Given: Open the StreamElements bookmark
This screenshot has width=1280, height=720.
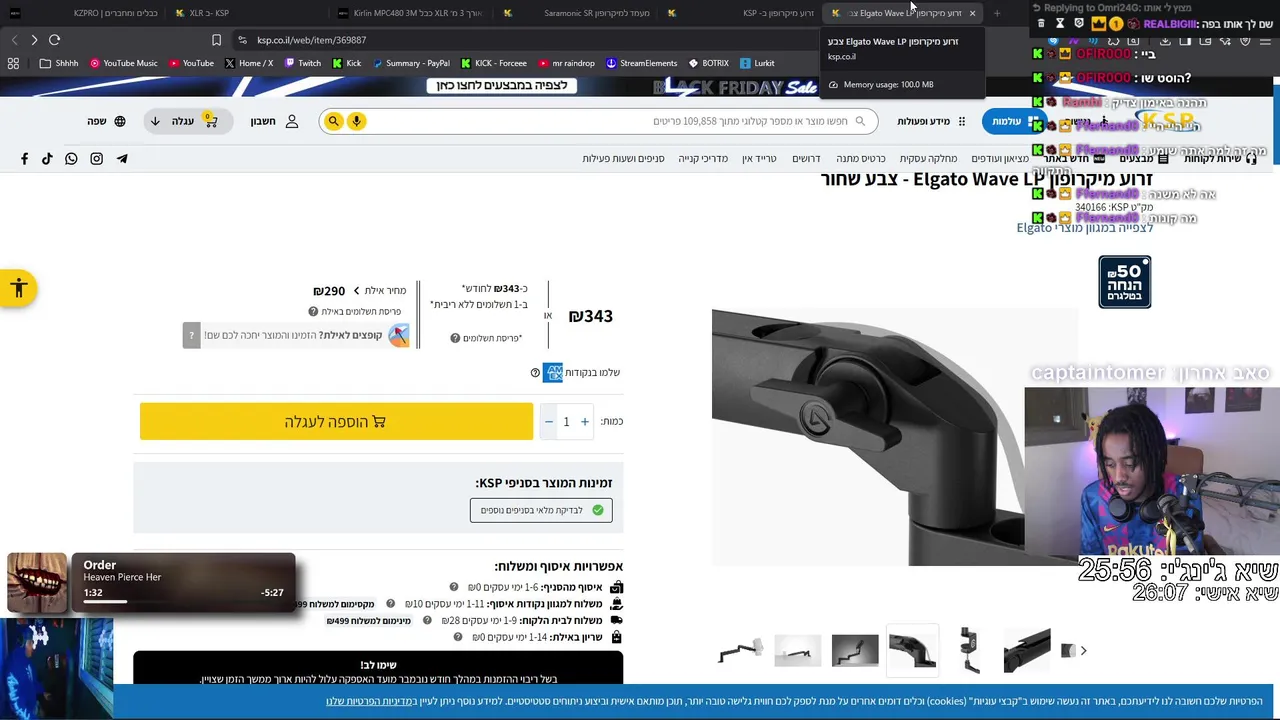Looking at the screenshot, I should click(641, 63).
